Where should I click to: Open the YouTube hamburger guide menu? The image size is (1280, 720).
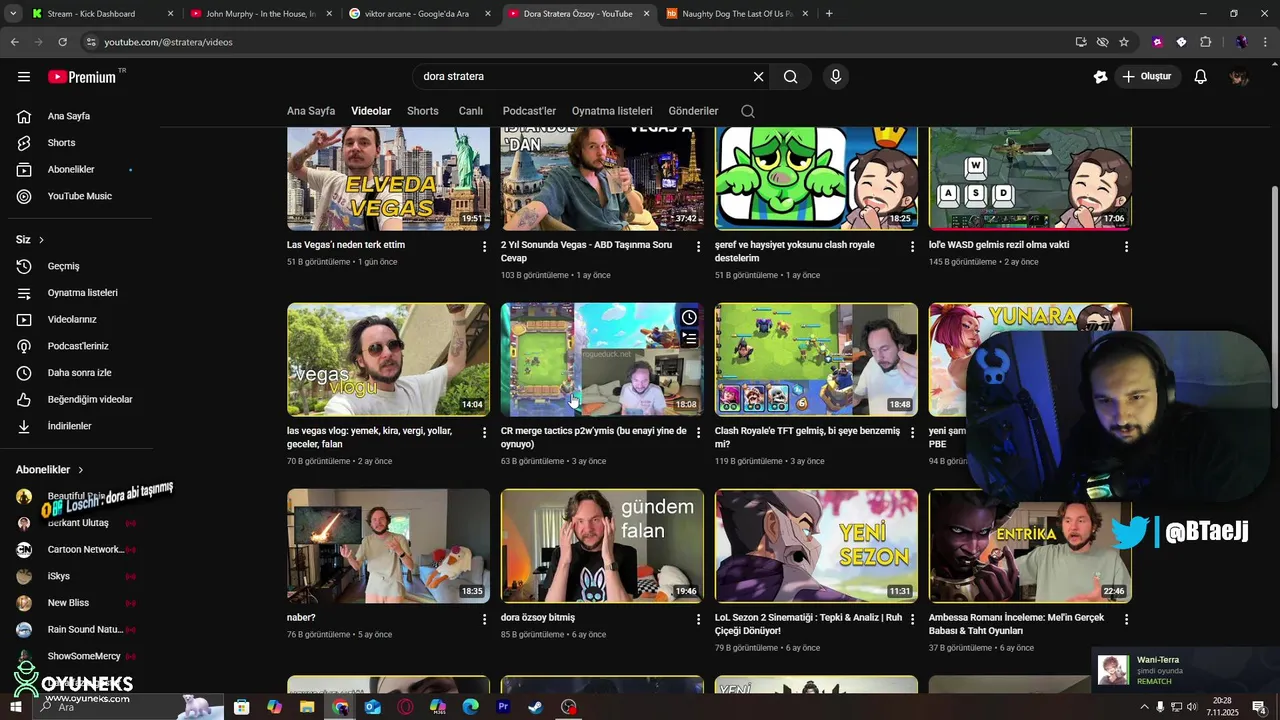(24, 76)
